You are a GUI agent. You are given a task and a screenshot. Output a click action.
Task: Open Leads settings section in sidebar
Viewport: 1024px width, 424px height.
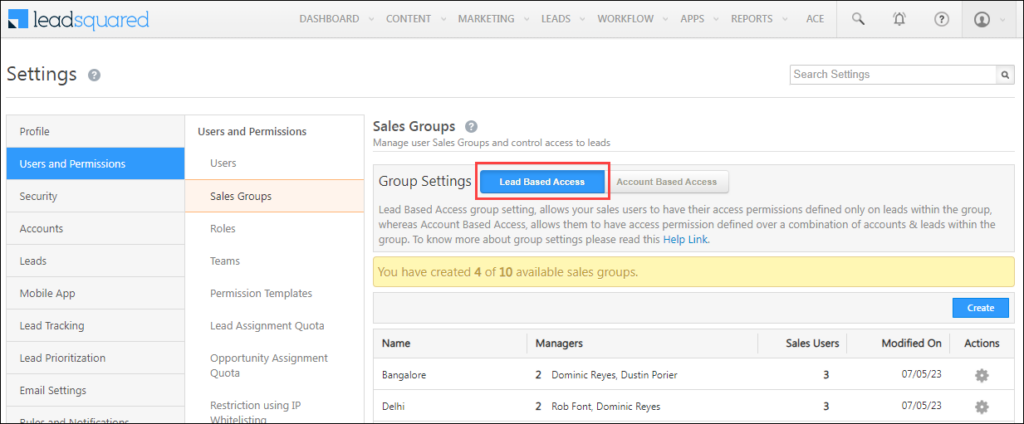click(x=96, y=261)
